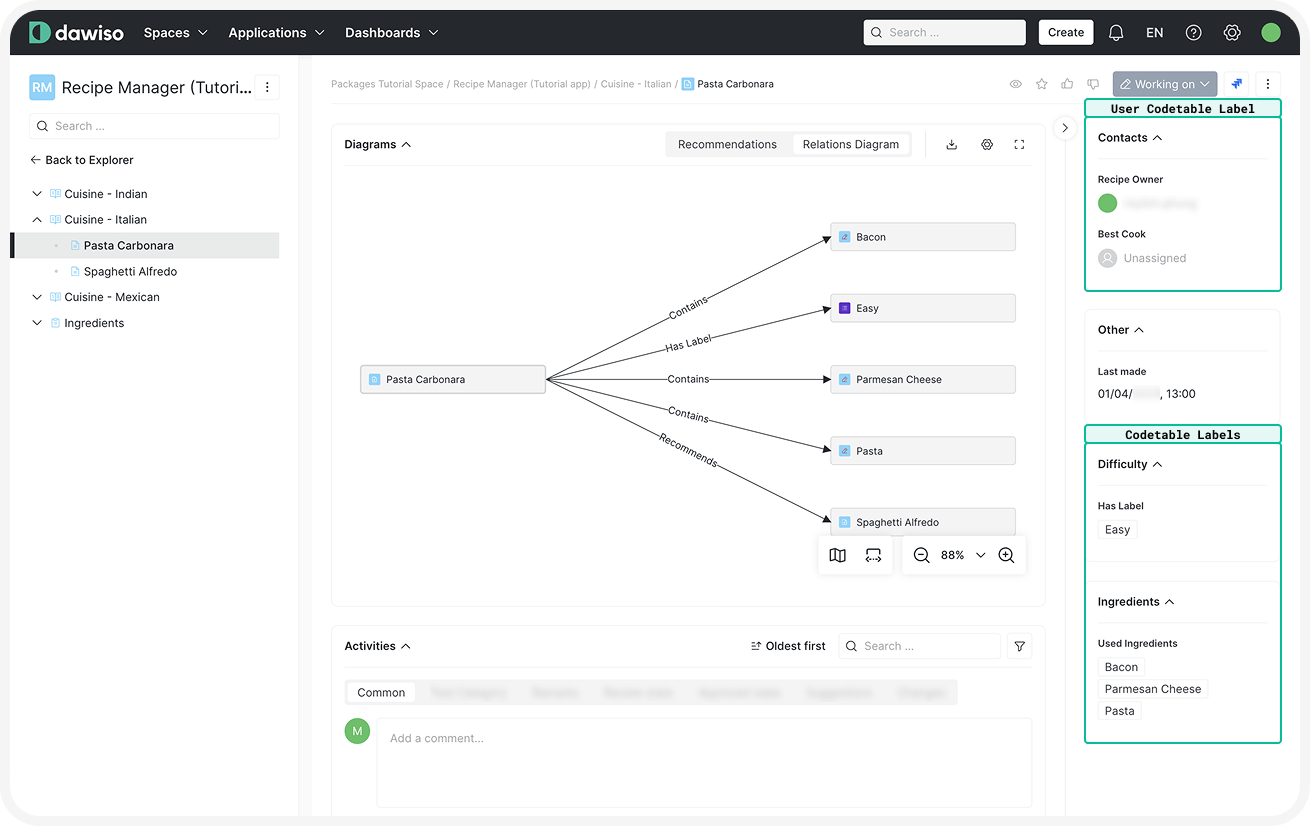Open the help question mark icon

1193,33
